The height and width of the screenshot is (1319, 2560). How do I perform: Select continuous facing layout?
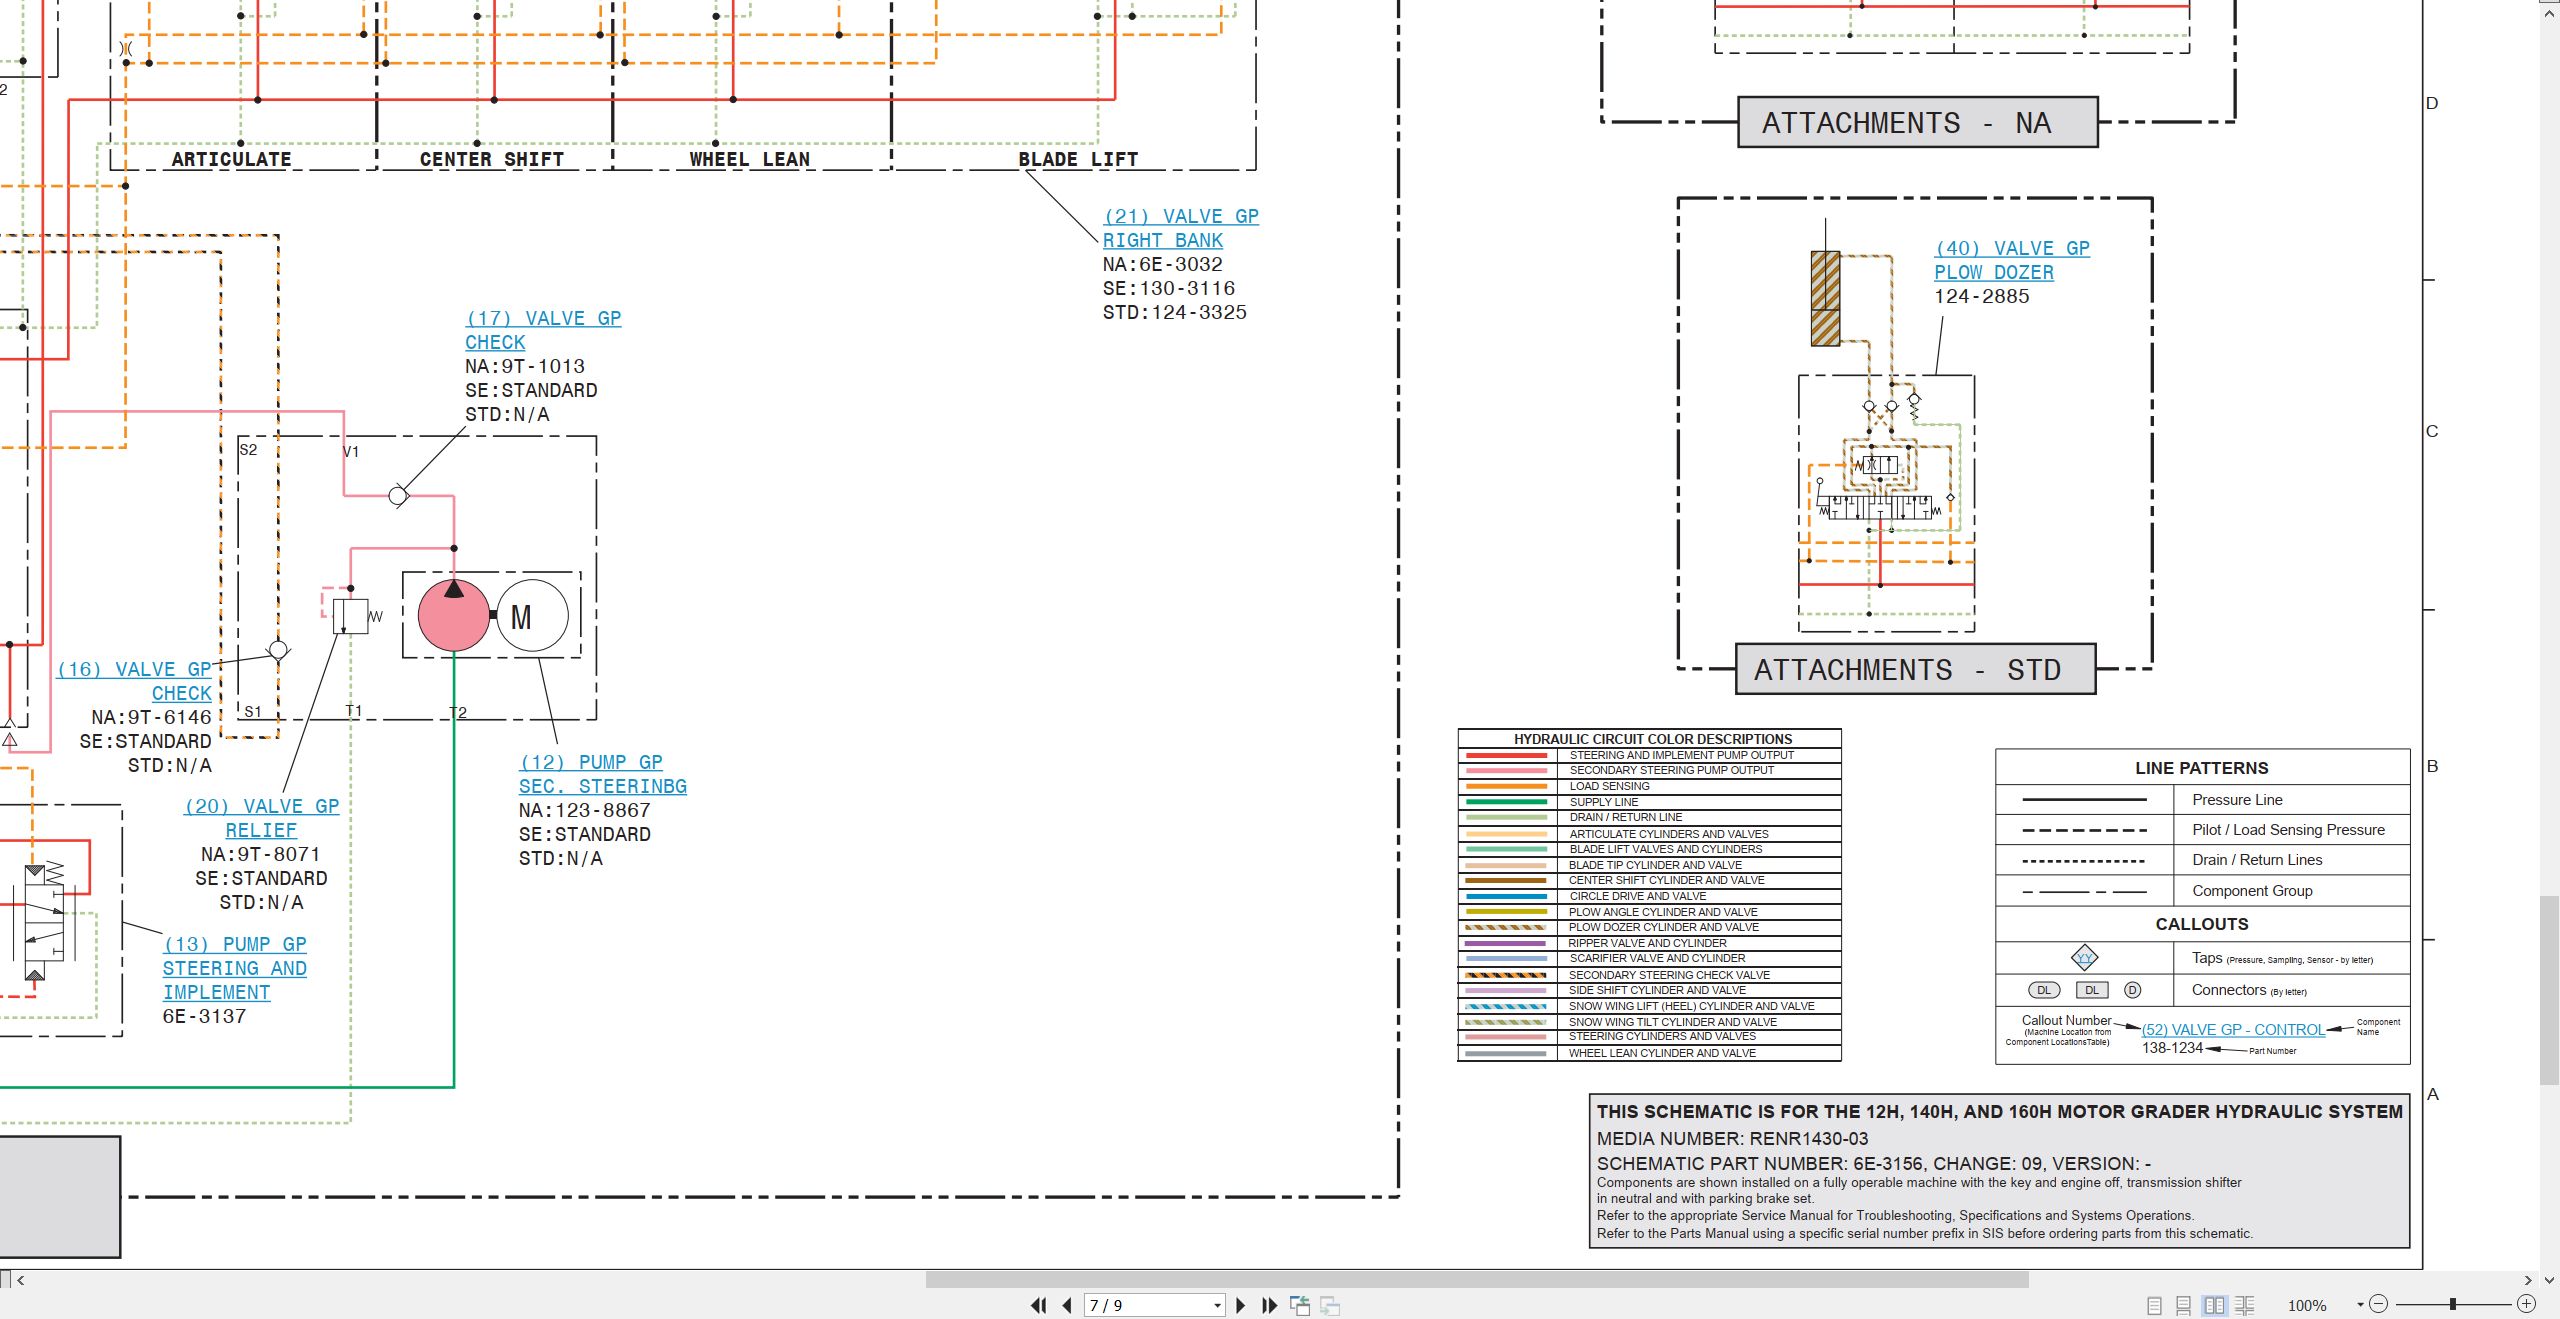point(2245,1305)
